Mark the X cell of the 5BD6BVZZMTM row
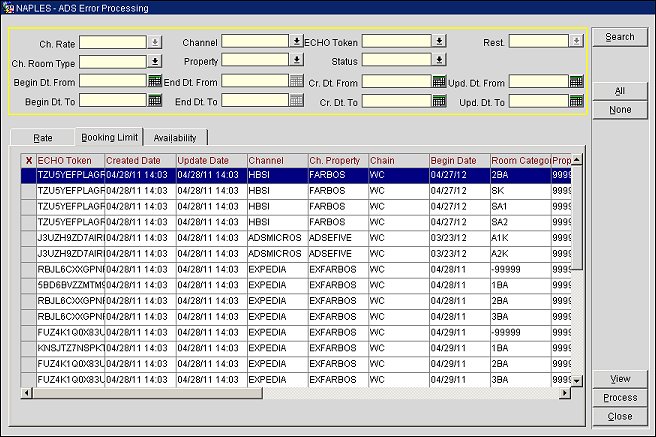This screenshot has width=656, height=437. pyautogui.click(x=28, y=284)
